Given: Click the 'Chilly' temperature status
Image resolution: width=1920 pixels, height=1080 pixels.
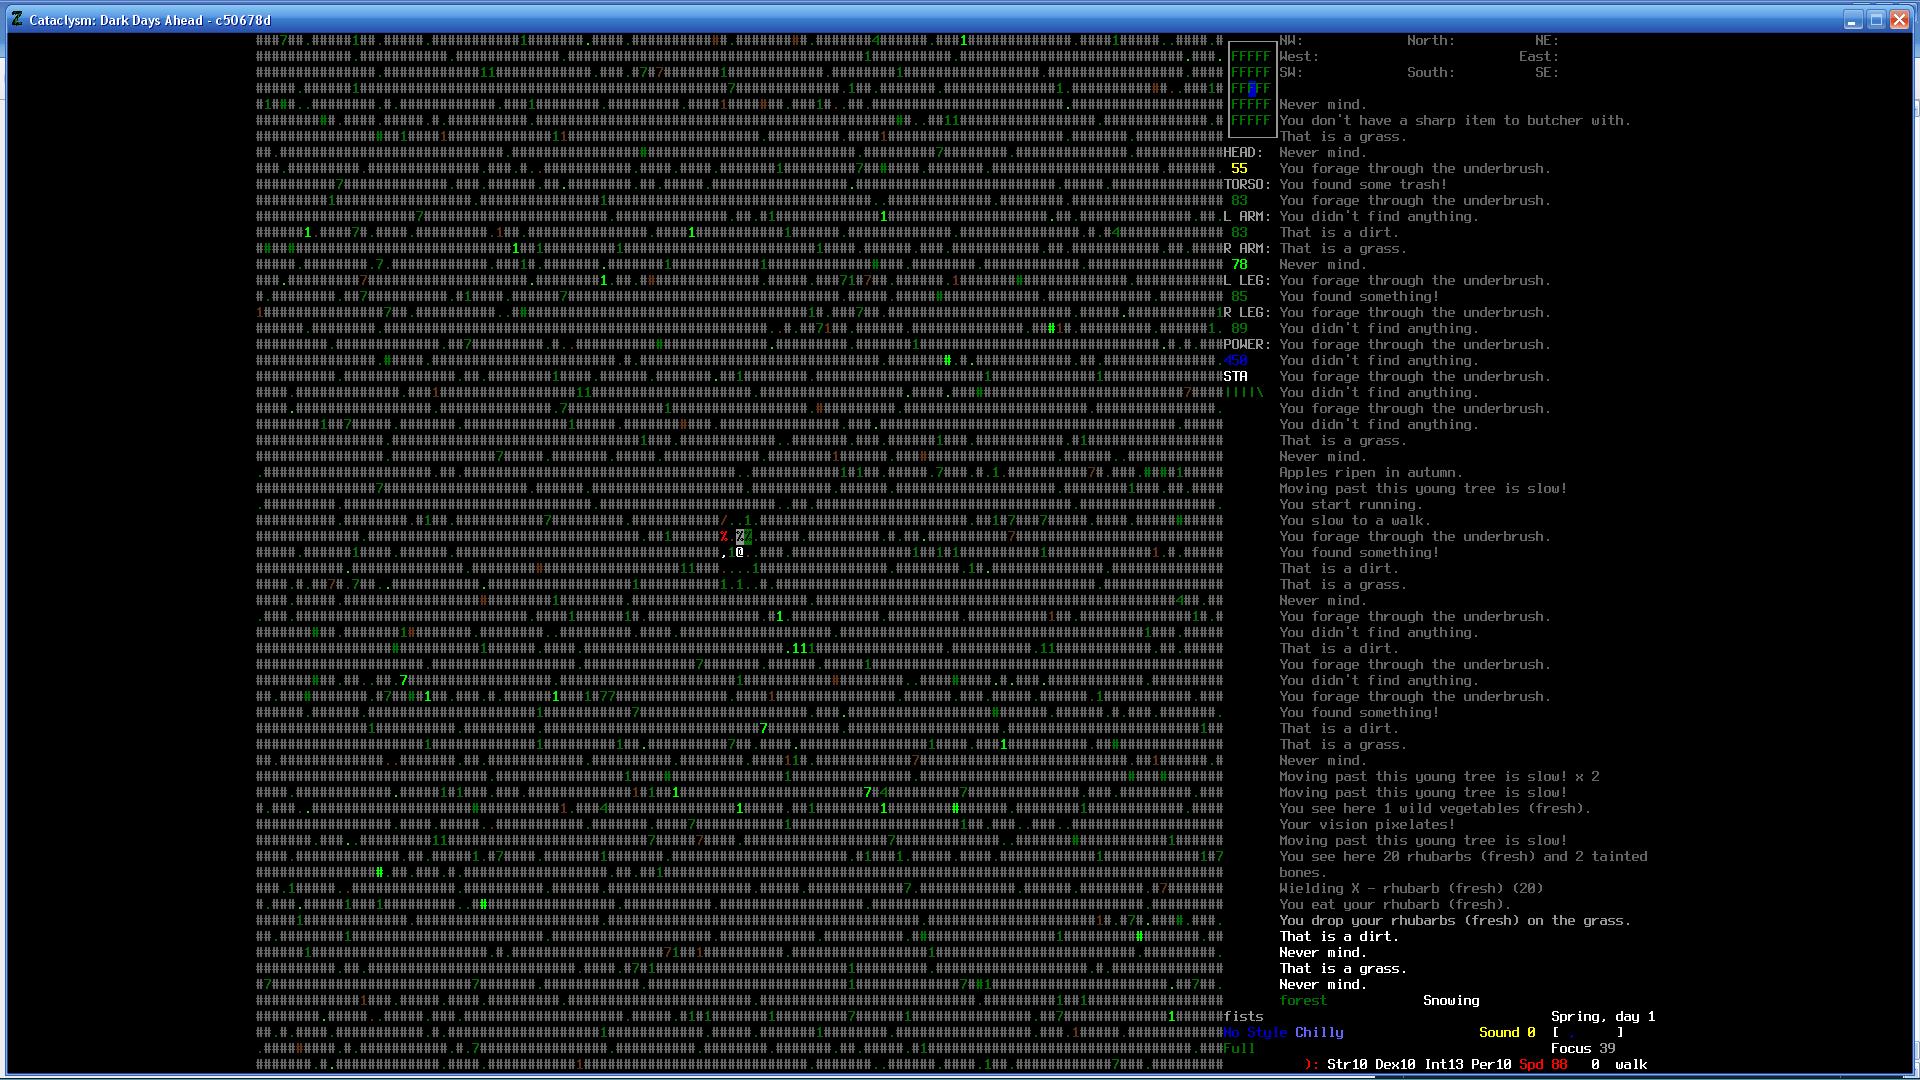Looking at the screenshot, I should (x=1319, y=1033).
